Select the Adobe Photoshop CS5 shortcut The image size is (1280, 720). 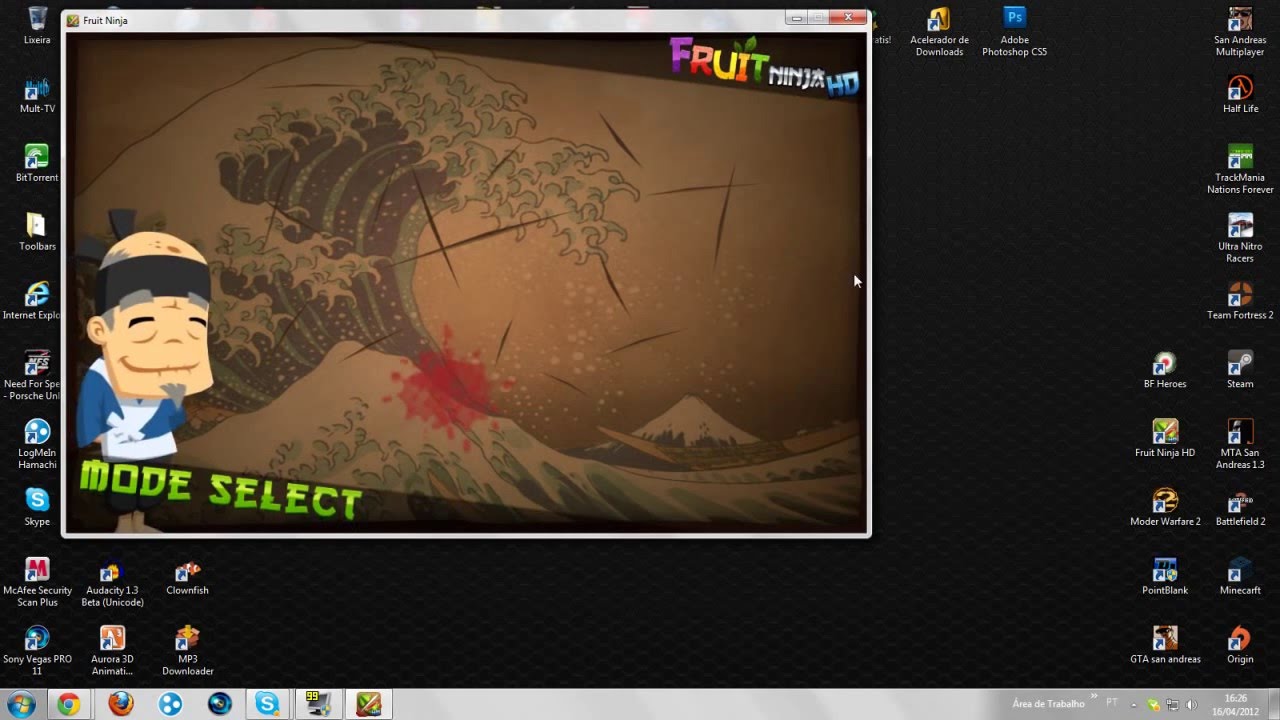[x=1014, y=32]
